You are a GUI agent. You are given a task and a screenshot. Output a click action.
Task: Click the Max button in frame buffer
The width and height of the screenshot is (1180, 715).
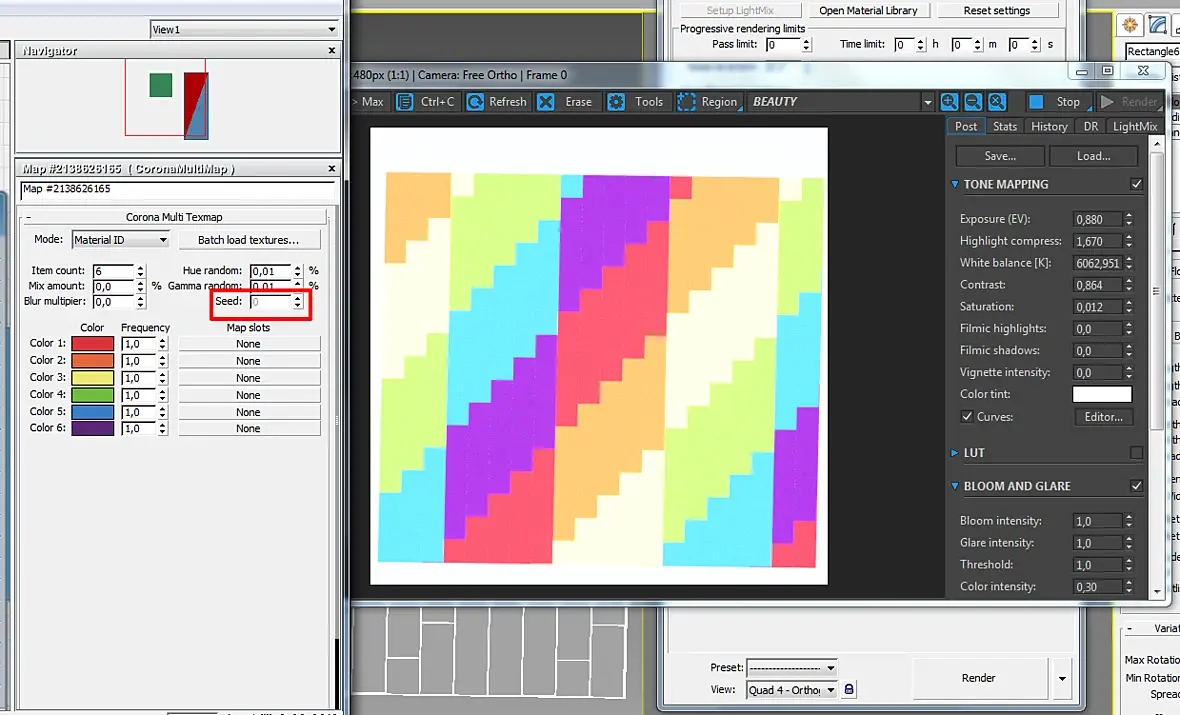[372, 102]
